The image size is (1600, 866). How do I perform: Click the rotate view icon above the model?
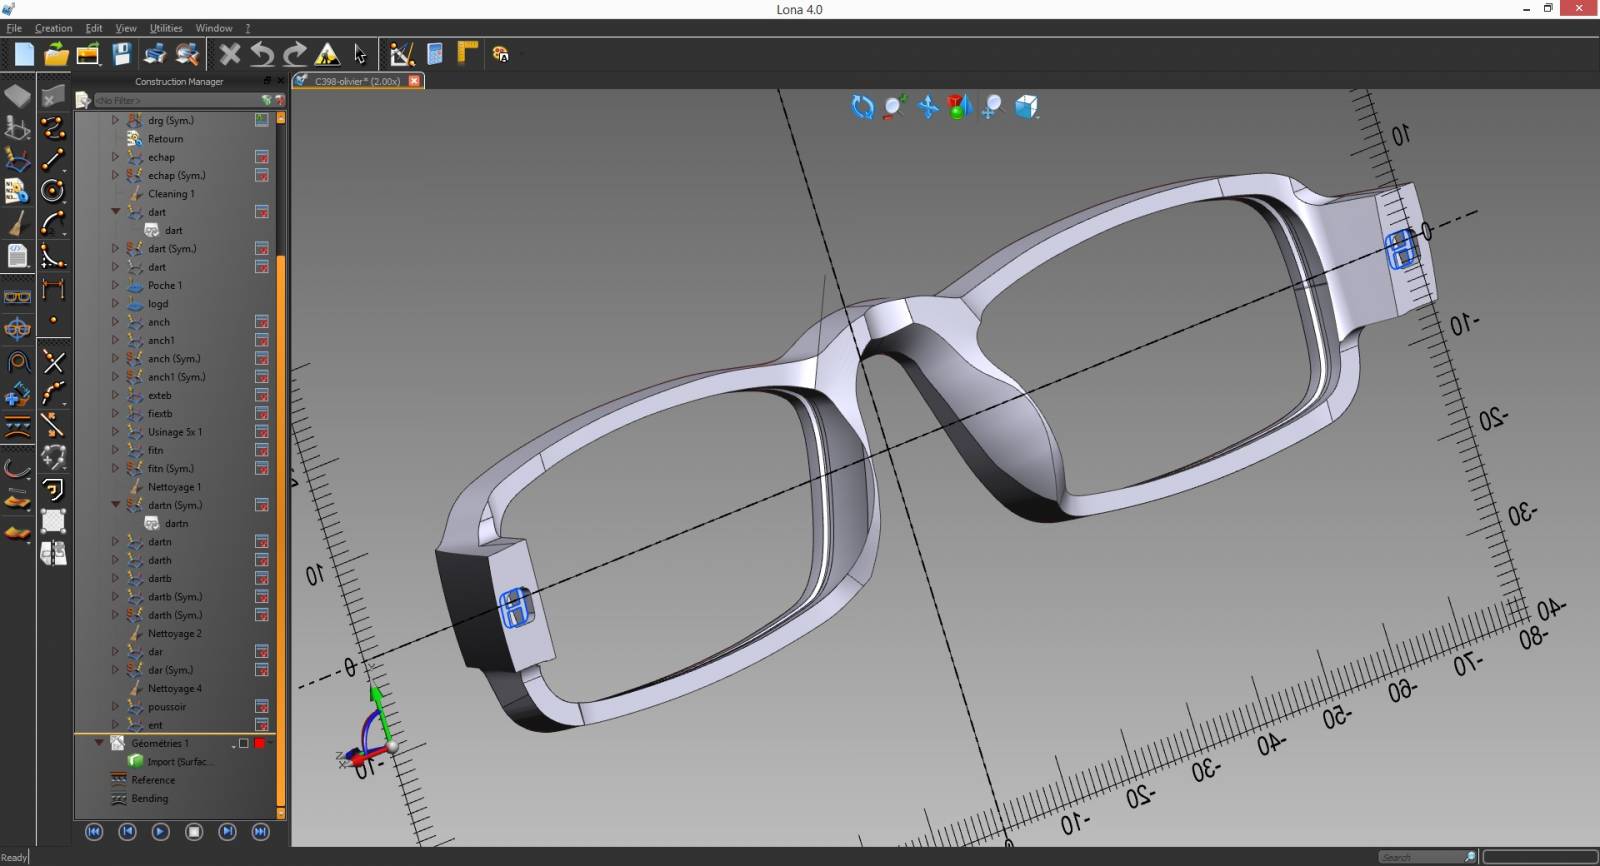[862, 107]
